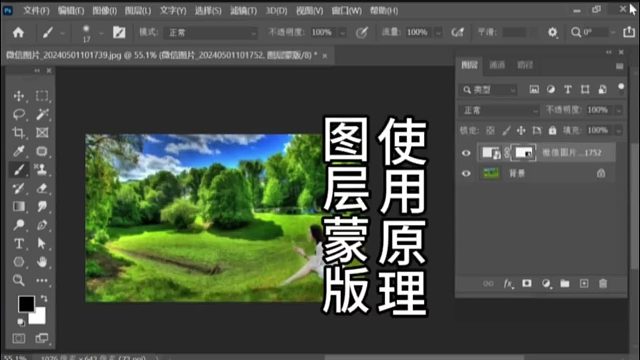Click the search magnifier icon in options bar
The image size is (640, 360).
[576, 32]
